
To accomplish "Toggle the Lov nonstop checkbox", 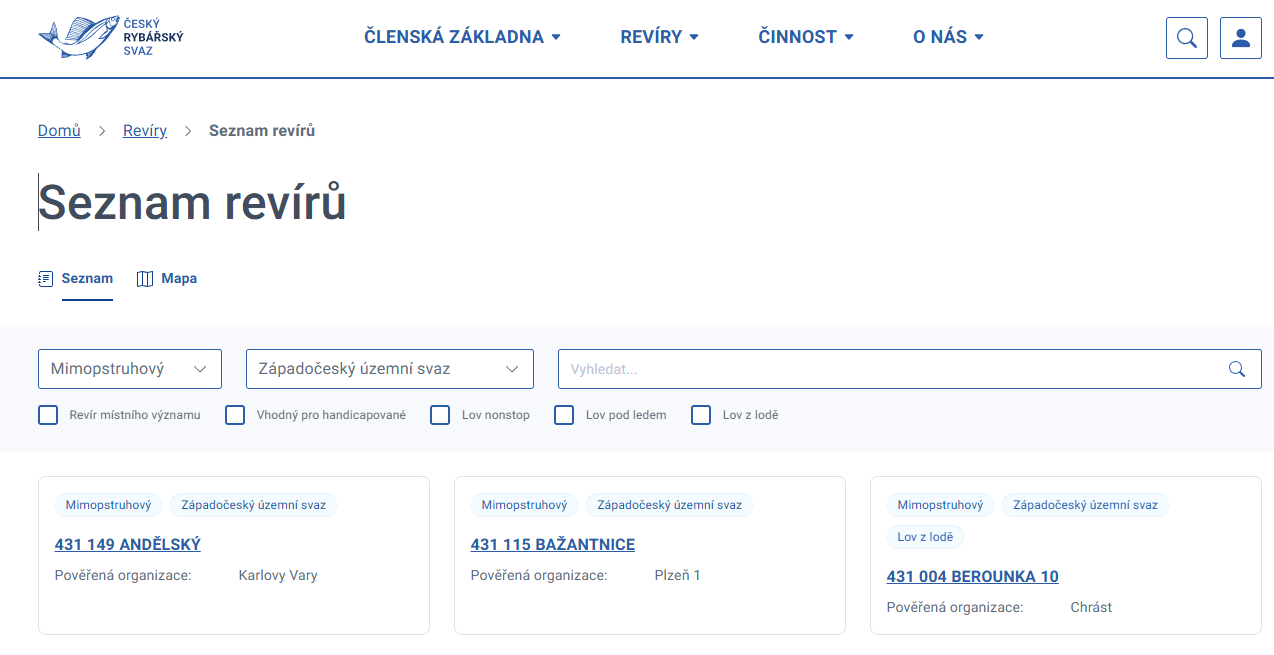I will click(x=440, y=415).
